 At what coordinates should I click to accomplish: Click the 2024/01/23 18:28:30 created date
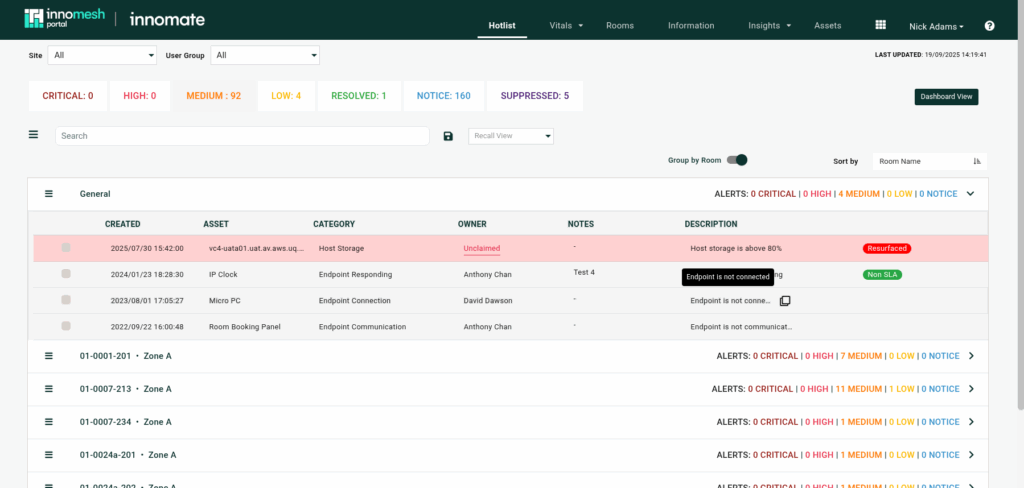click(x=147, y=274)
